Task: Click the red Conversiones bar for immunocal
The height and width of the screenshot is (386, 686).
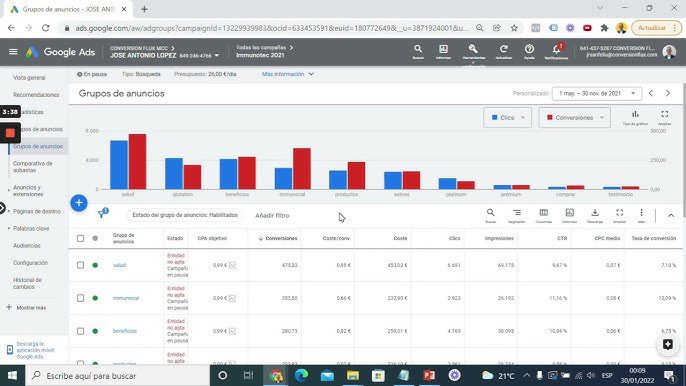Action: [x=302, y=169]
